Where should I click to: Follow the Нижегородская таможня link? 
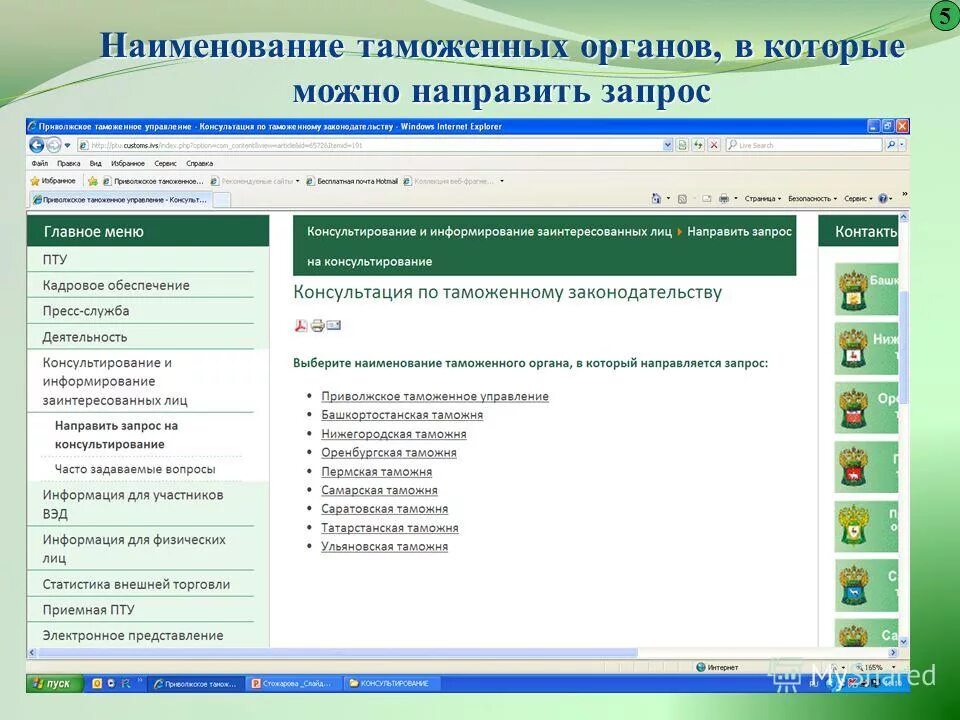point(394,433)
